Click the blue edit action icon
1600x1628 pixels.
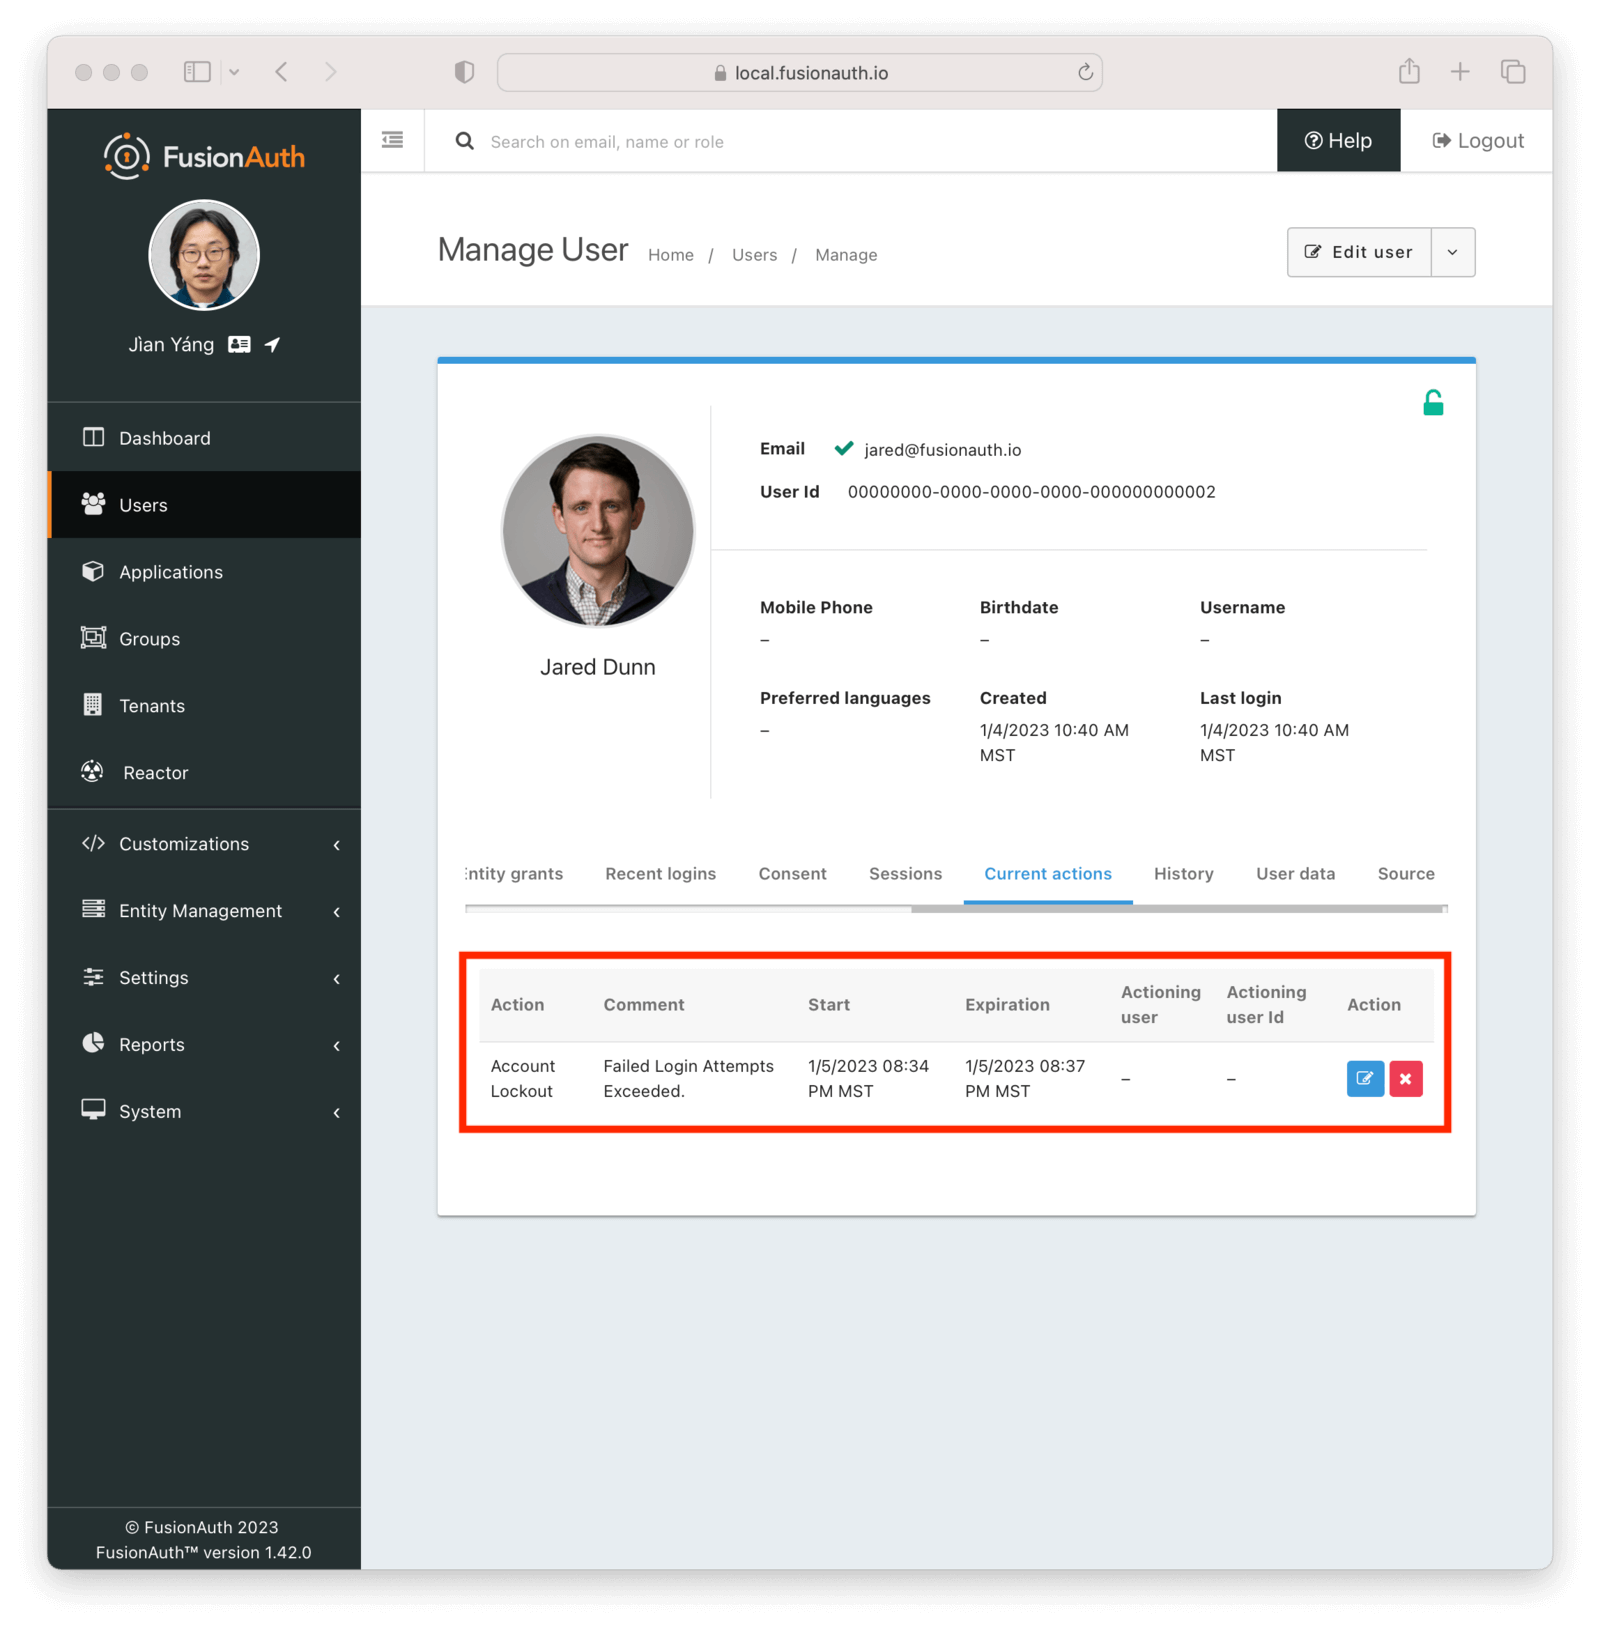coord(1364,1079)
